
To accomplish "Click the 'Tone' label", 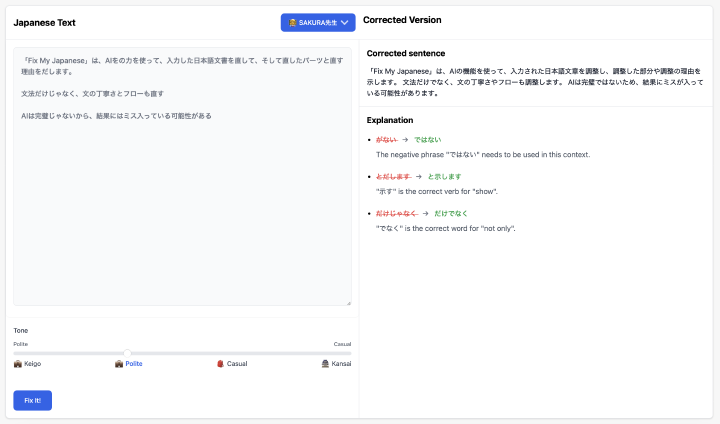I will [x=21, y=330].
